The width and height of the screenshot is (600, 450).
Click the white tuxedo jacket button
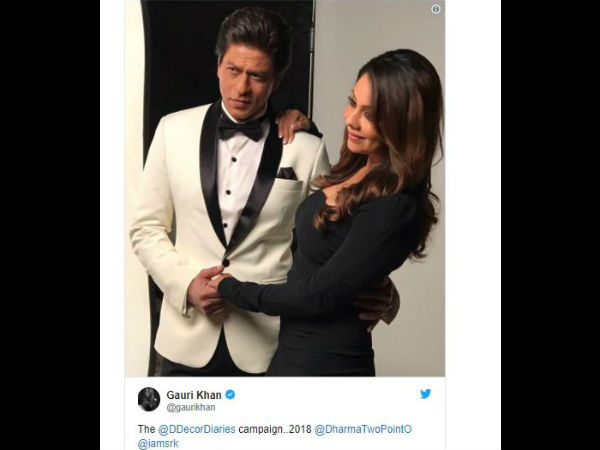(x=226, y=262)
